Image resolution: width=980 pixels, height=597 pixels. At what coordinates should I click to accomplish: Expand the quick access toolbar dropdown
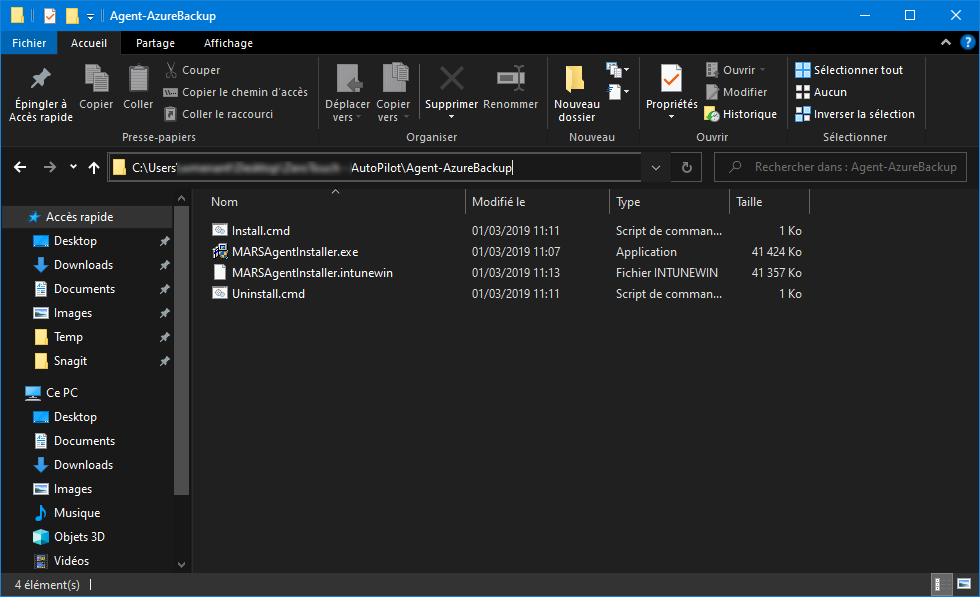coord(91,16)
